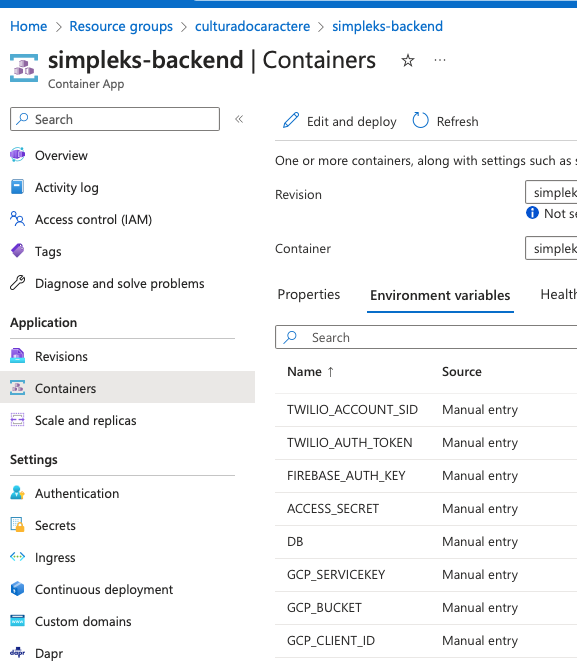Image resolution: width=577 pixels, height=661 pixels.
Task: Click the Containers sidebar icon
Action: tap(17, 388)
